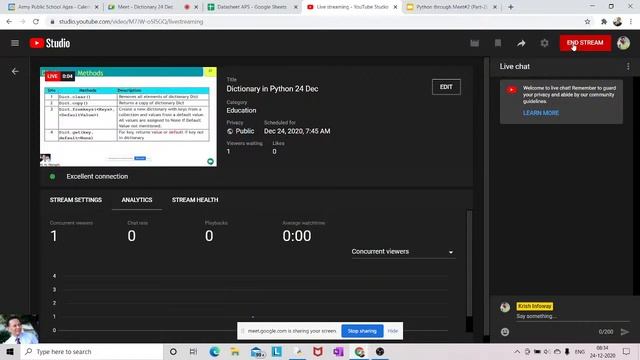Click the 'Education' category text

(241, 110)
